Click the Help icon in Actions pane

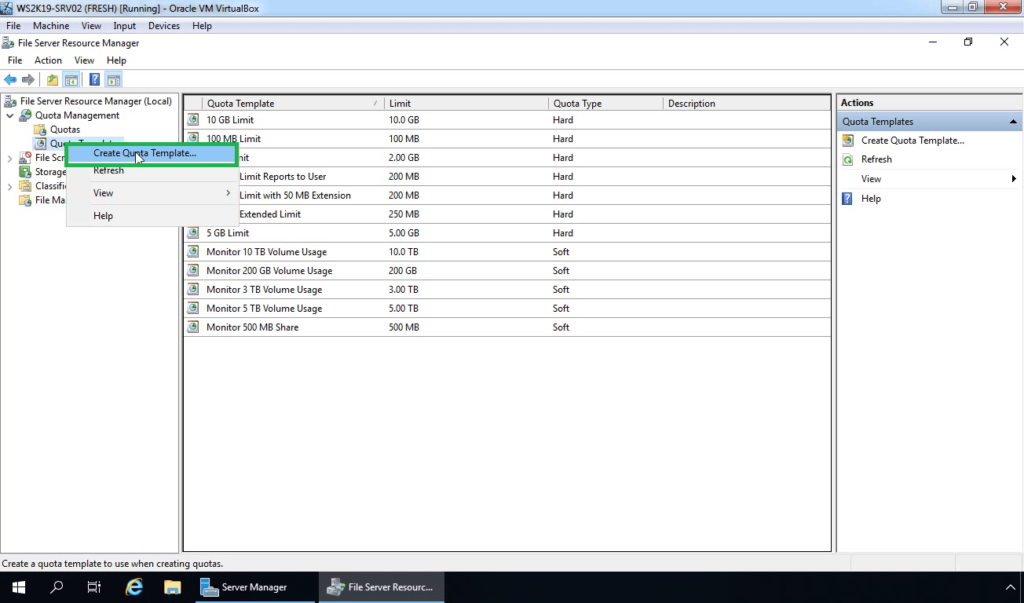click(847, 199)
